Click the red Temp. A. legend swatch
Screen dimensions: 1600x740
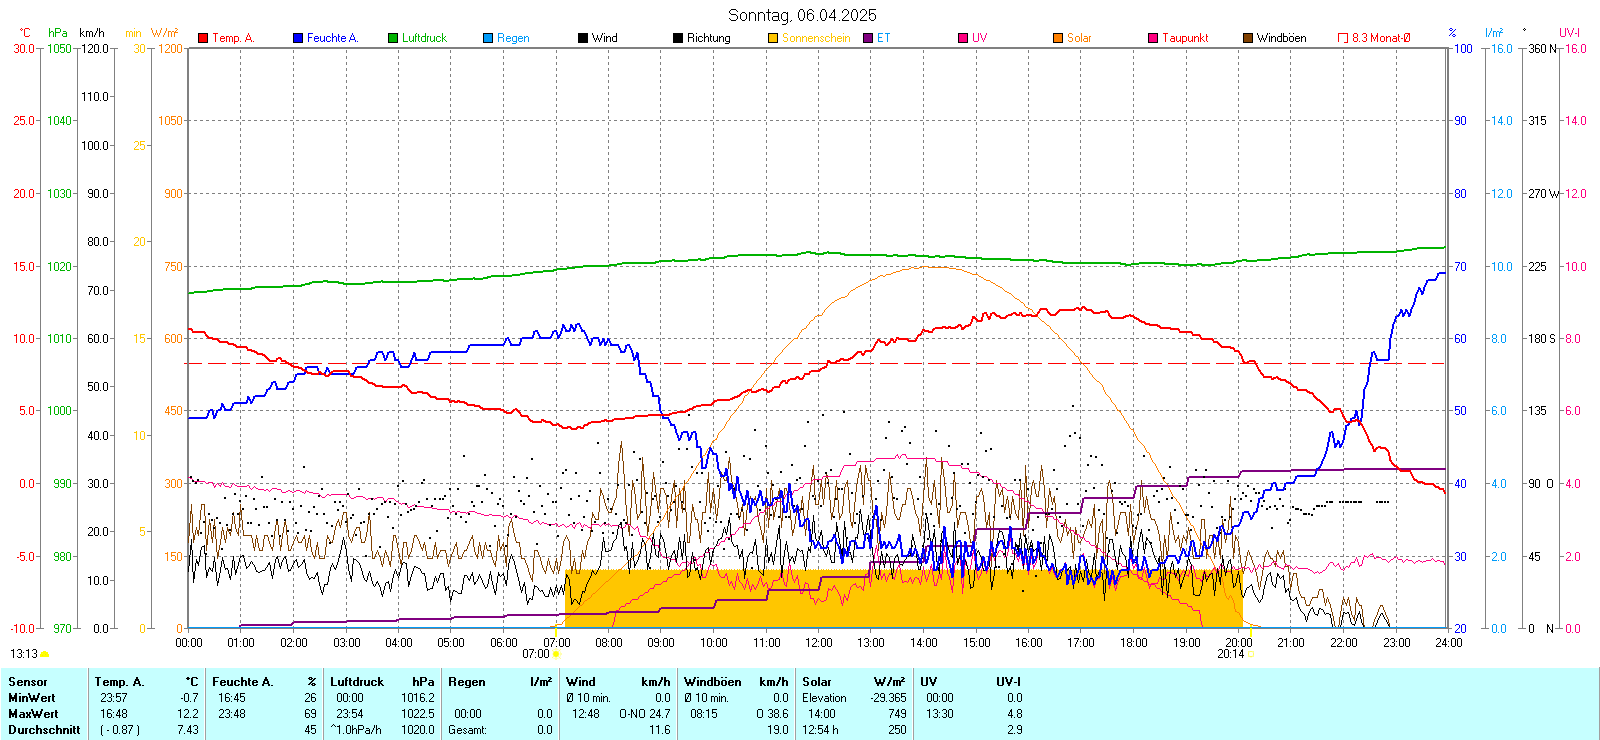(203, 38)
